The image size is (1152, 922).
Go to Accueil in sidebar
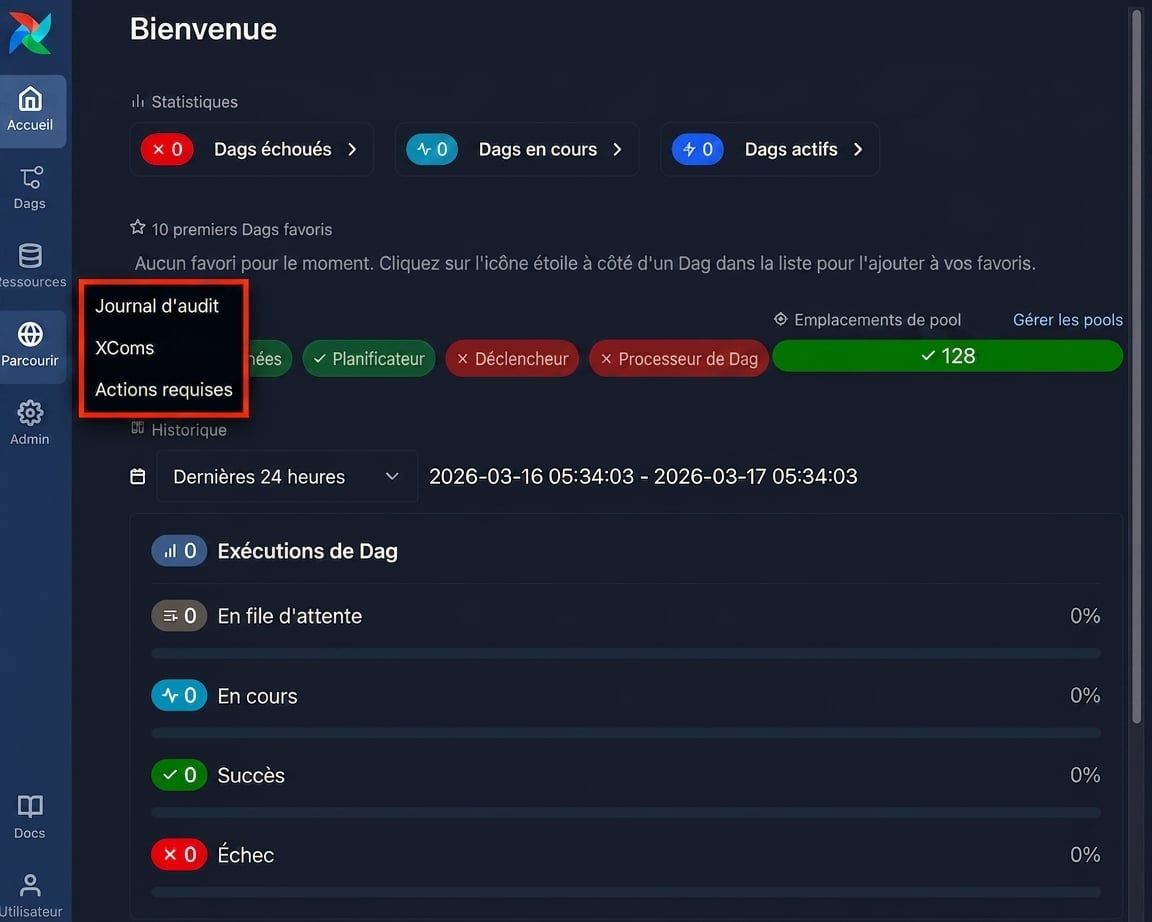30,111
